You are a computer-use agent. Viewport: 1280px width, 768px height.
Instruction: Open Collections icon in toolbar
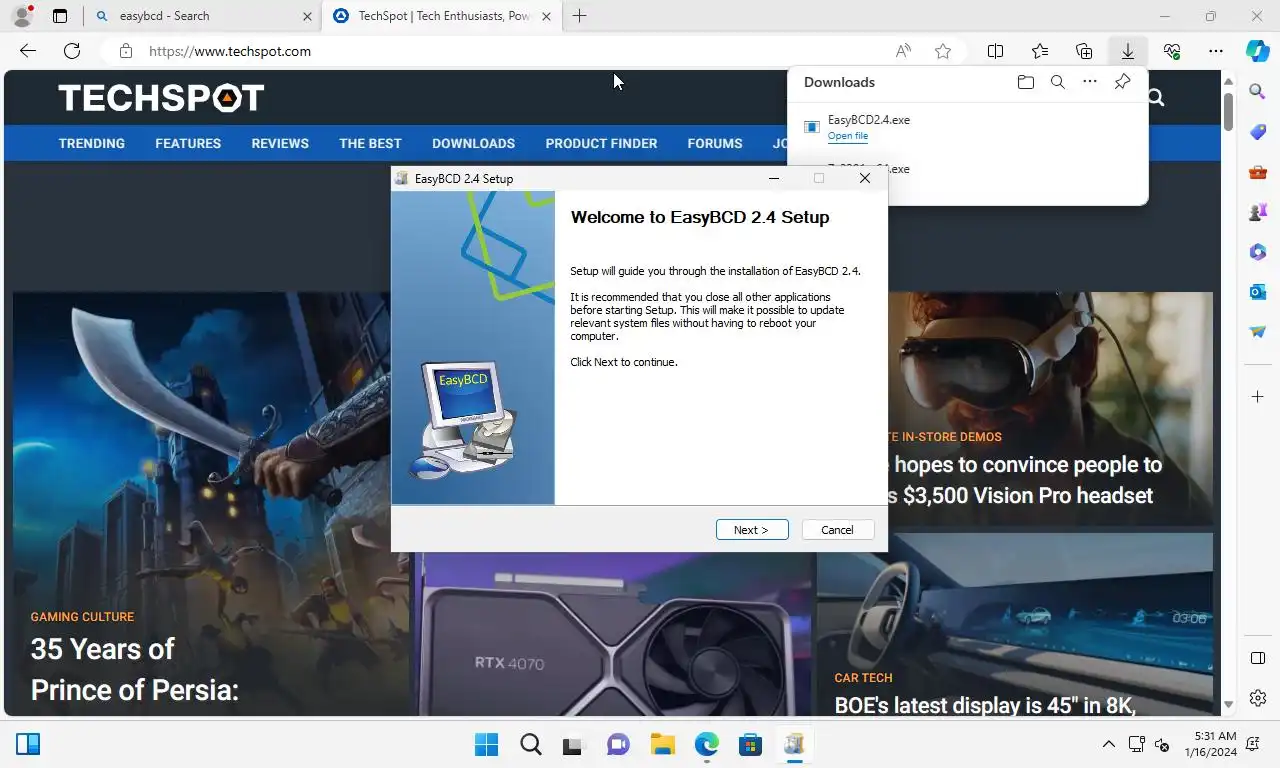click(1084, 51)
